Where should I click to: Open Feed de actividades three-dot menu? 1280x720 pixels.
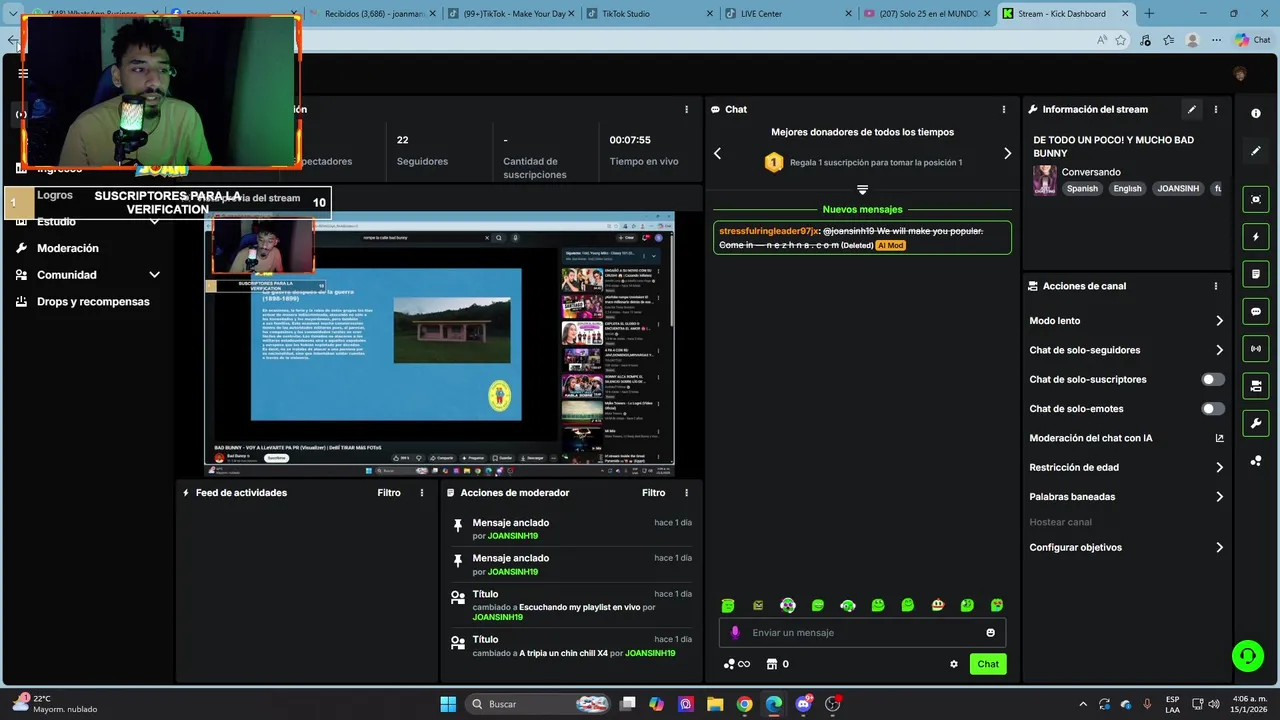tap(422, 493)
